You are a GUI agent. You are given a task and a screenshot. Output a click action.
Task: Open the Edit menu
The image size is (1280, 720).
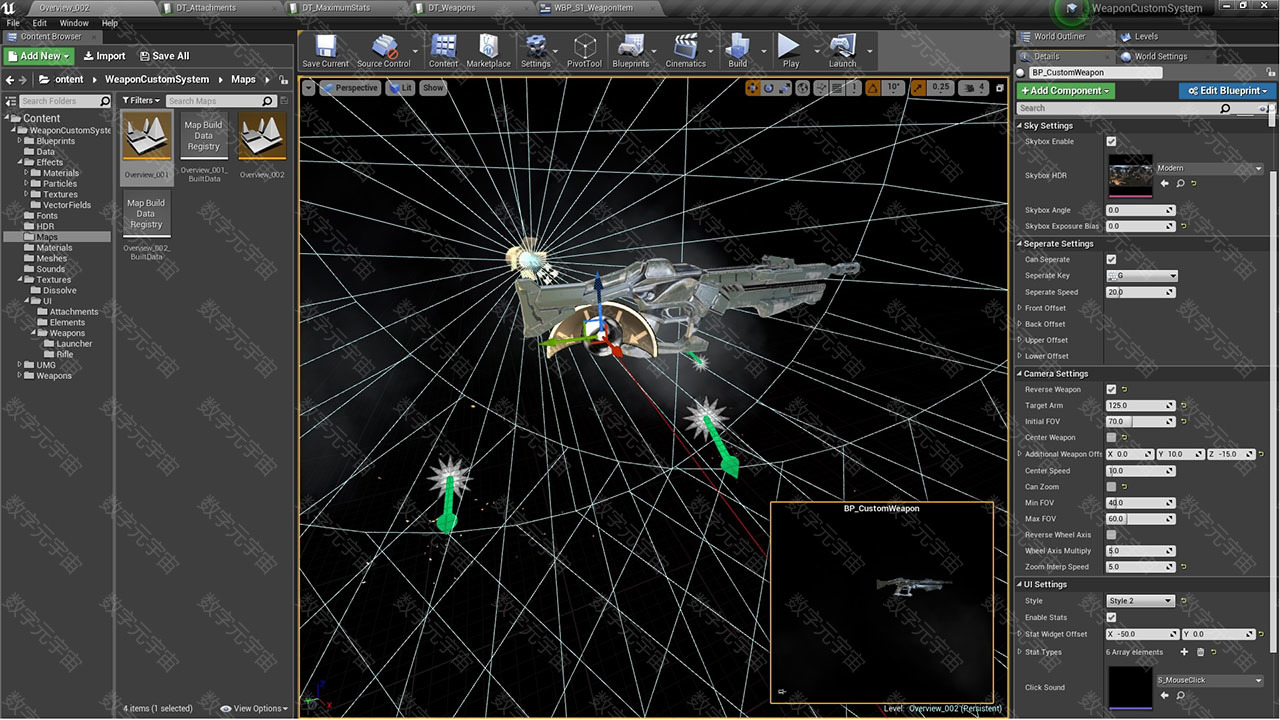coord(39,23)
